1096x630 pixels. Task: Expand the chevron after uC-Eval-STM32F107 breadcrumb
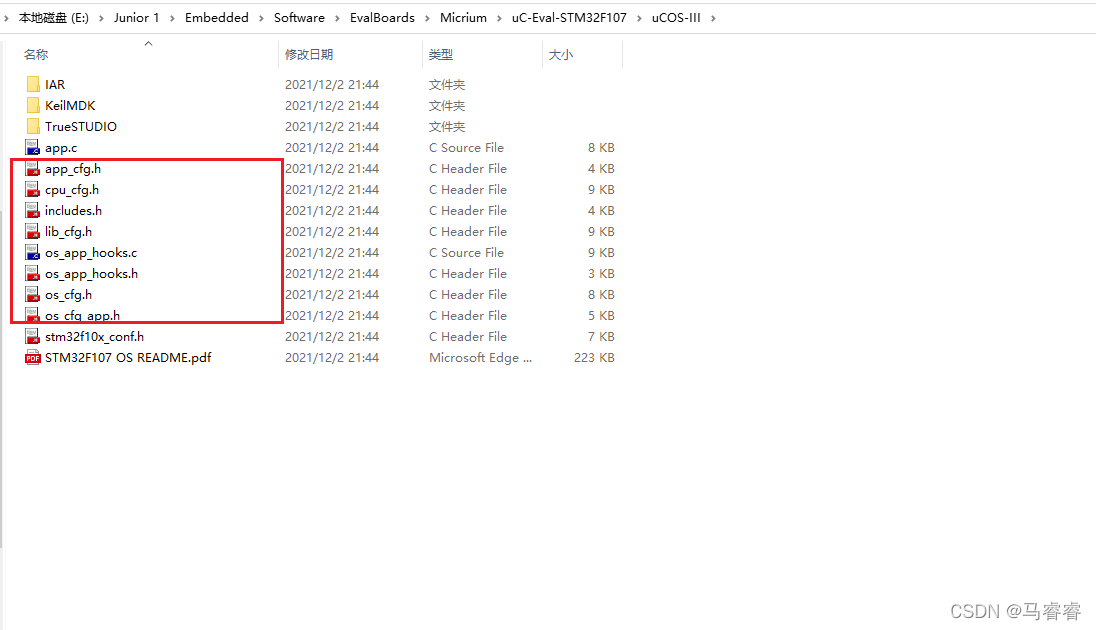click(x=639, y=18)
